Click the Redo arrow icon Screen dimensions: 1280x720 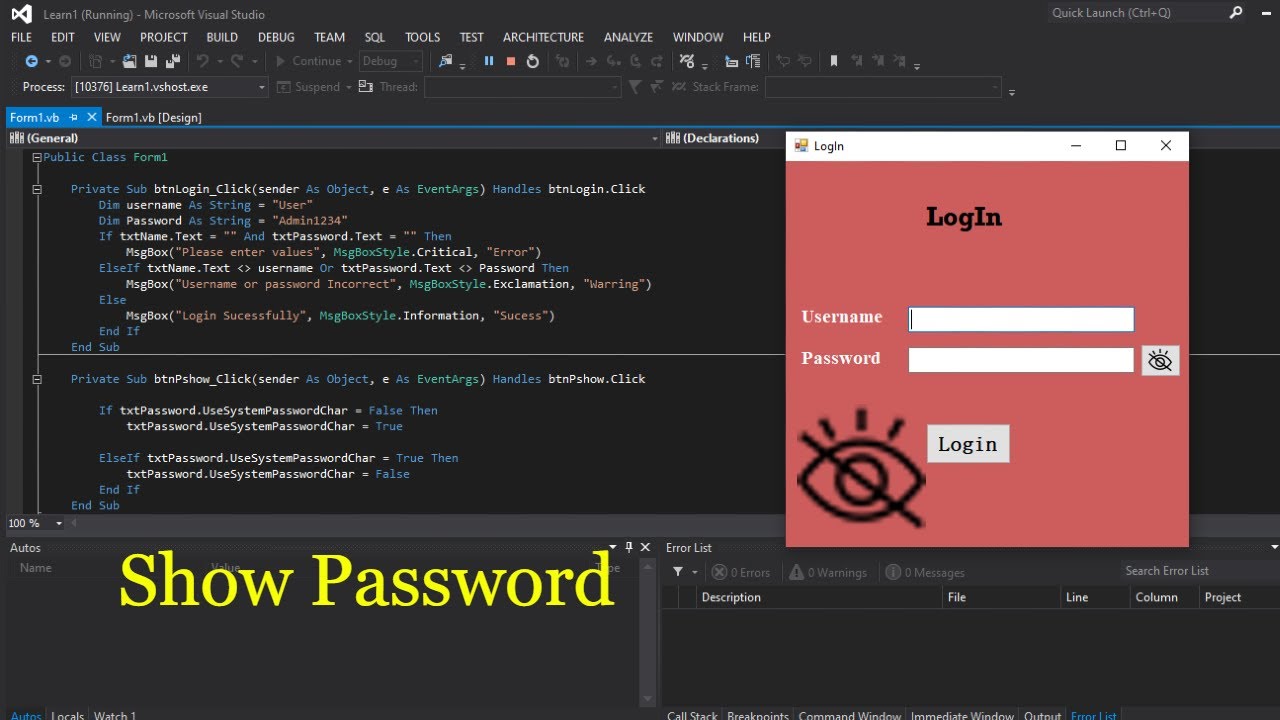[237, 61]
